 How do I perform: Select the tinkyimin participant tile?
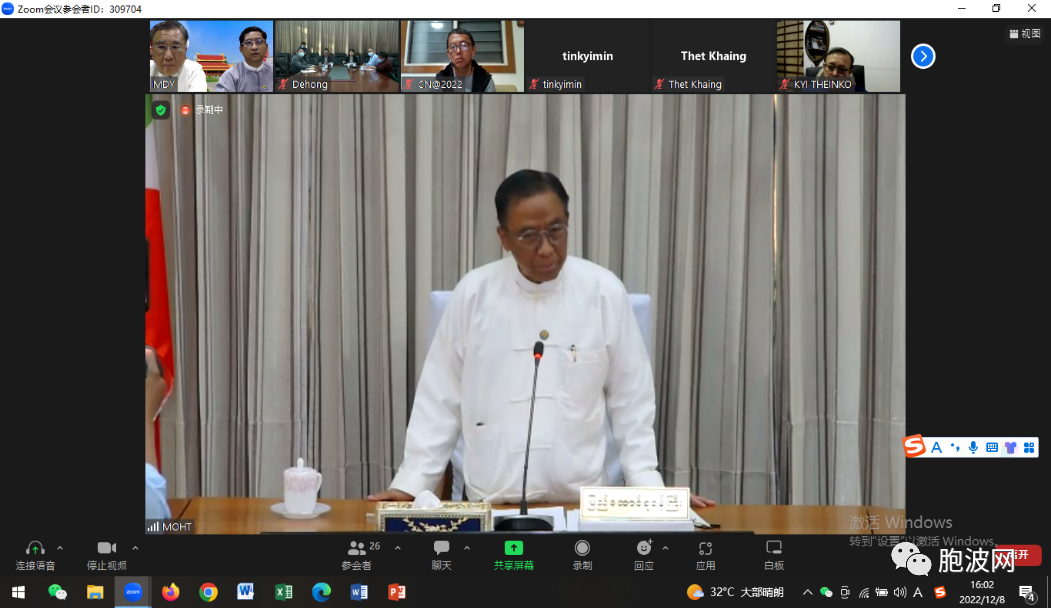588,56
